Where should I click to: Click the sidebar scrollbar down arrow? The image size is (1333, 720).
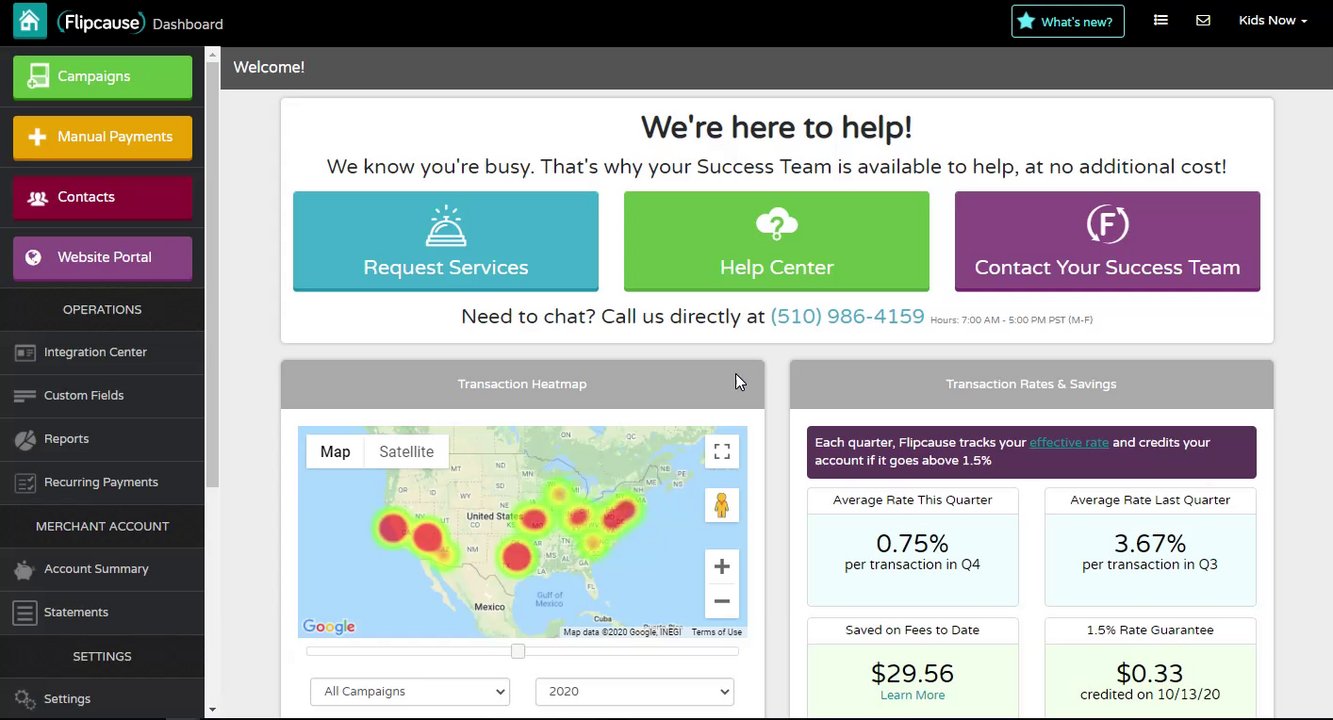pyautogui.click(x=211, y=710)
